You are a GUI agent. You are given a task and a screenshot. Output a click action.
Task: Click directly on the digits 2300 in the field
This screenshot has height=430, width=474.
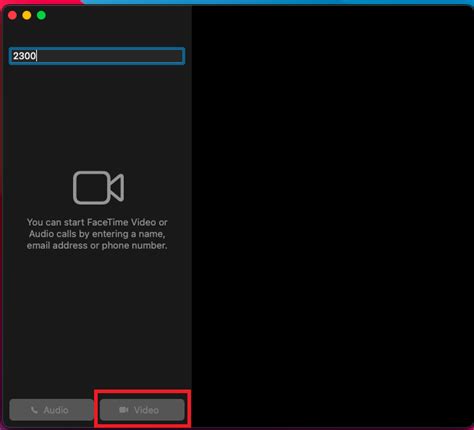(x=24, y=56)
